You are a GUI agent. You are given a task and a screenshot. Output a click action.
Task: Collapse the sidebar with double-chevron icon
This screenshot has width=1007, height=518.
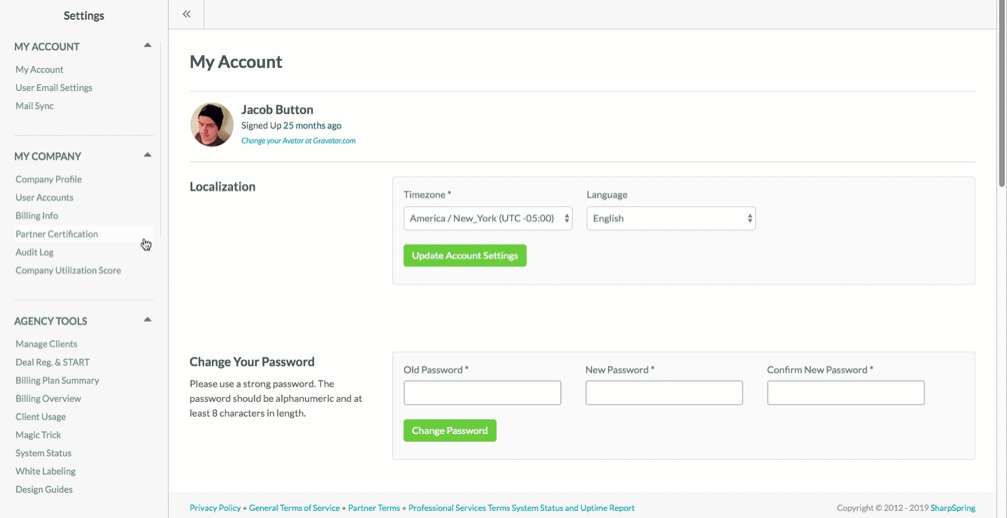pyautogui.click(x=186, y=14)
